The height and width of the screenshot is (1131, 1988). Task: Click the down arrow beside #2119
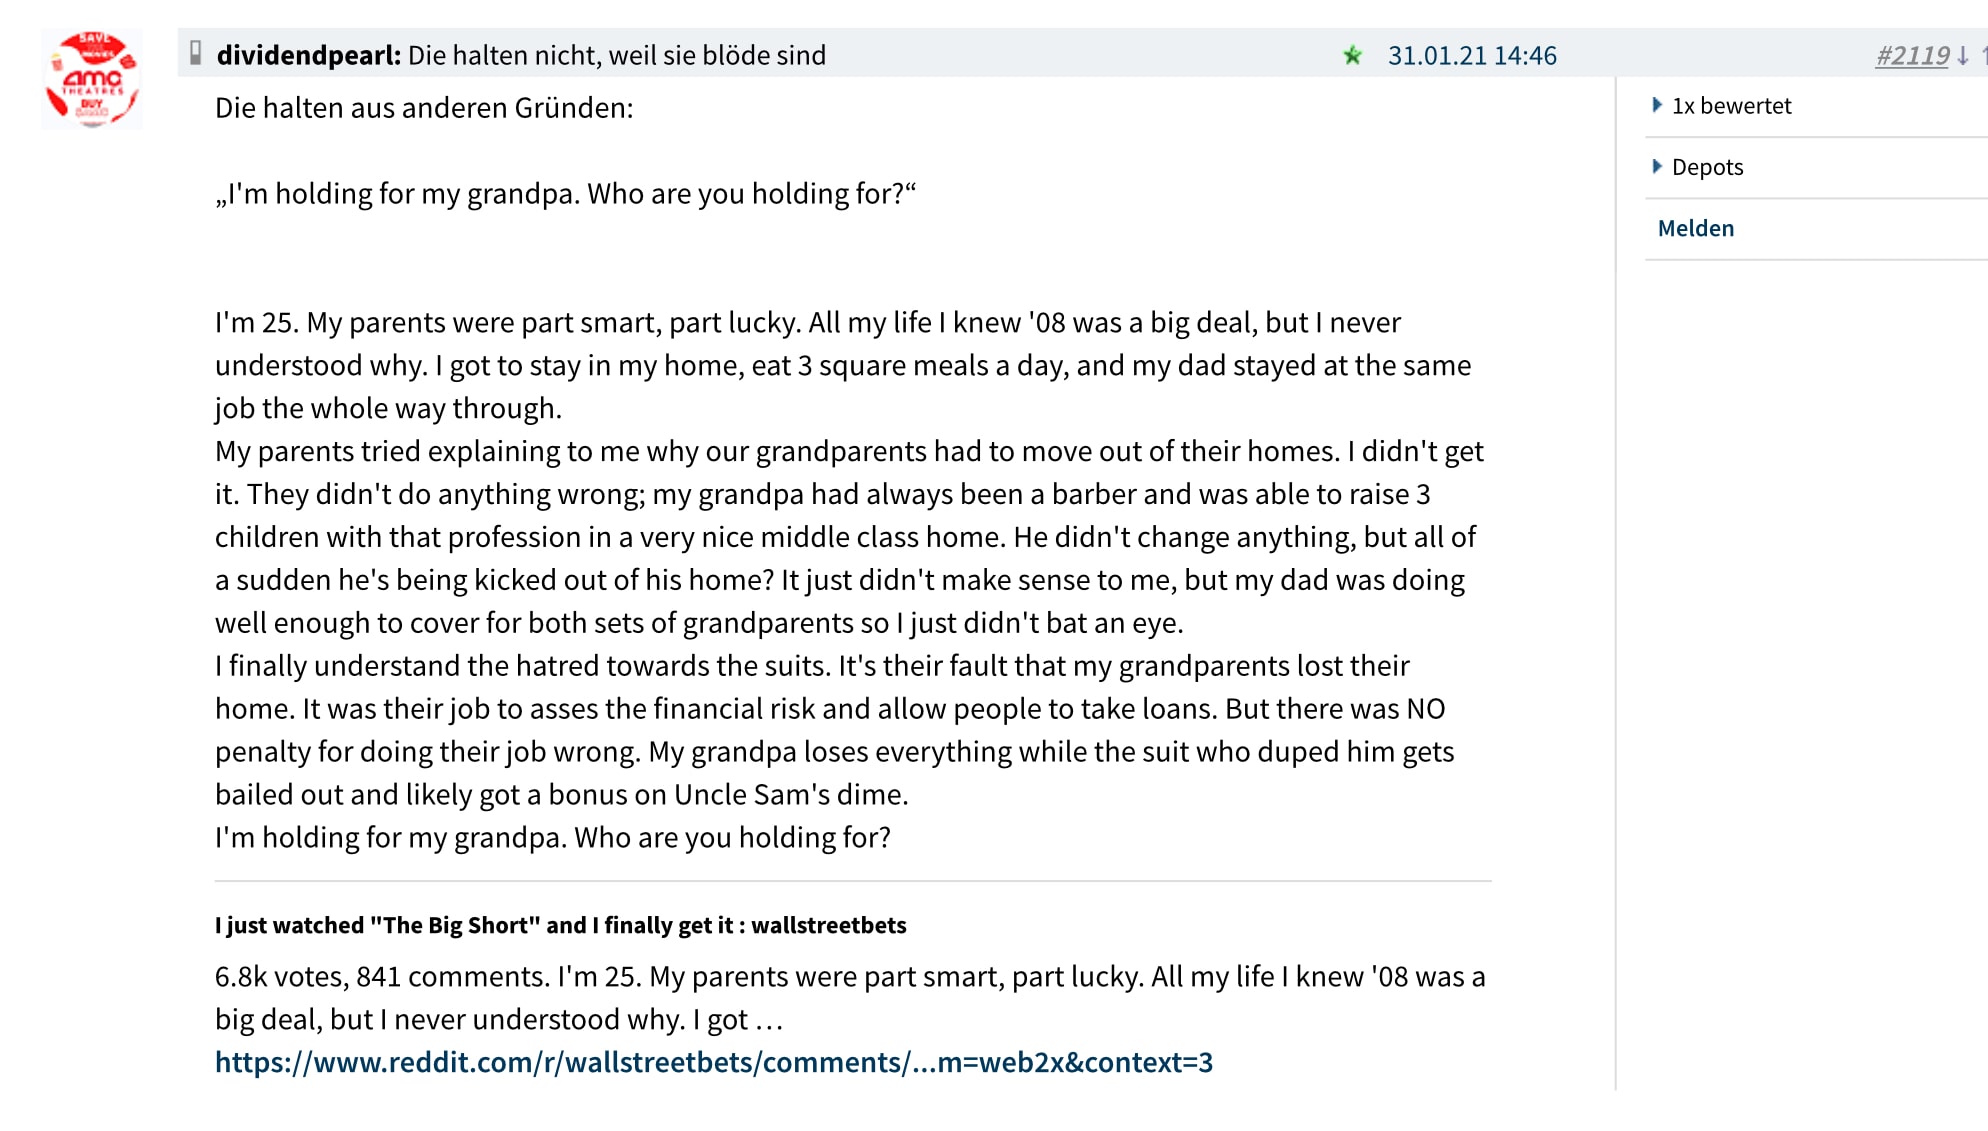point(1963,56)
